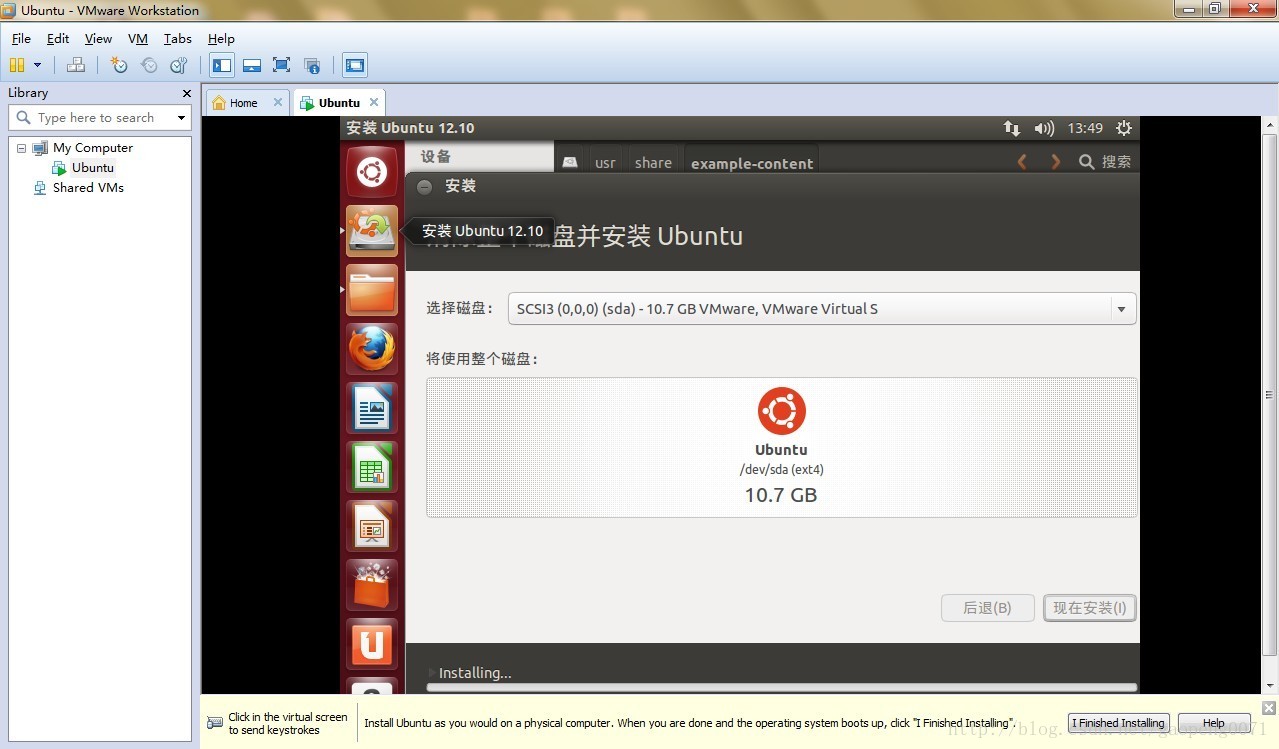Switch to the Home tab
The height and width of the screenshot is (749, 1279).
coord(243,103)
